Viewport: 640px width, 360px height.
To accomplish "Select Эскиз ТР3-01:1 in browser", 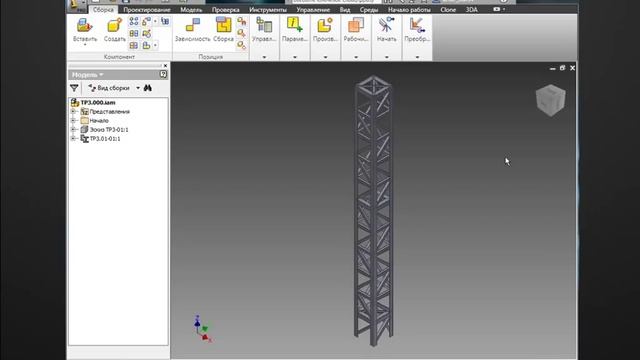I will (109, 129).
